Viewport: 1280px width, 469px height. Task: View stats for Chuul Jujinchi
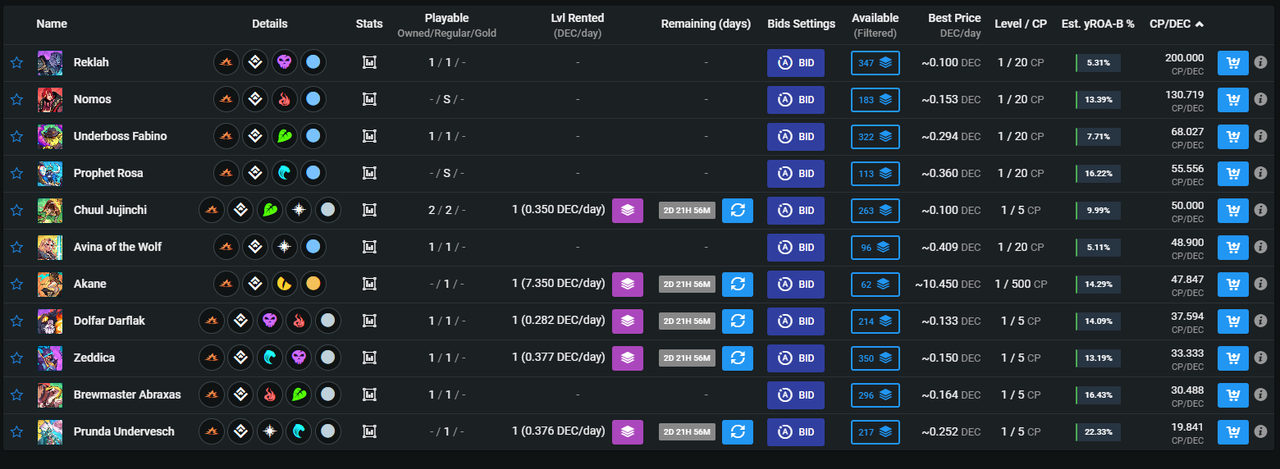click(x=369, y=211)
